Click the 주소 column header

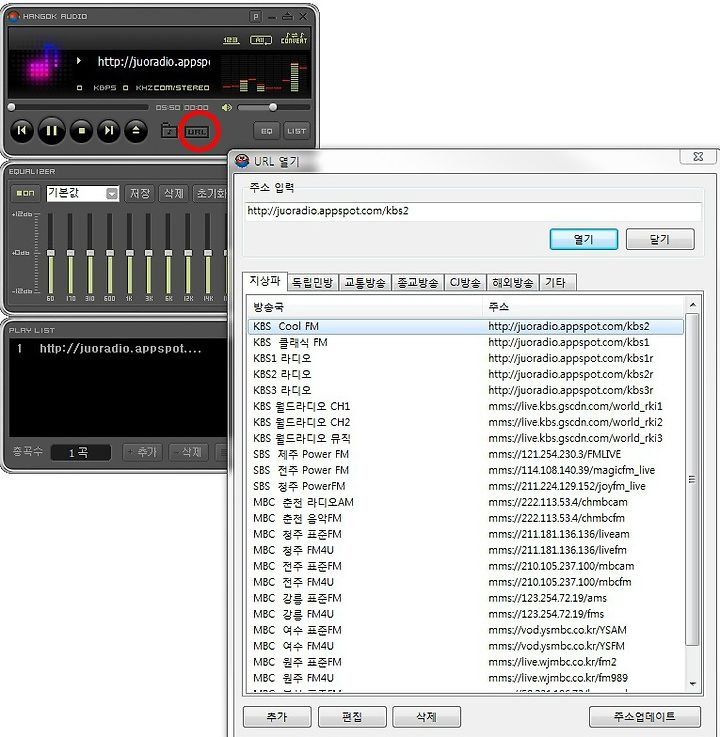coord(584,307)
